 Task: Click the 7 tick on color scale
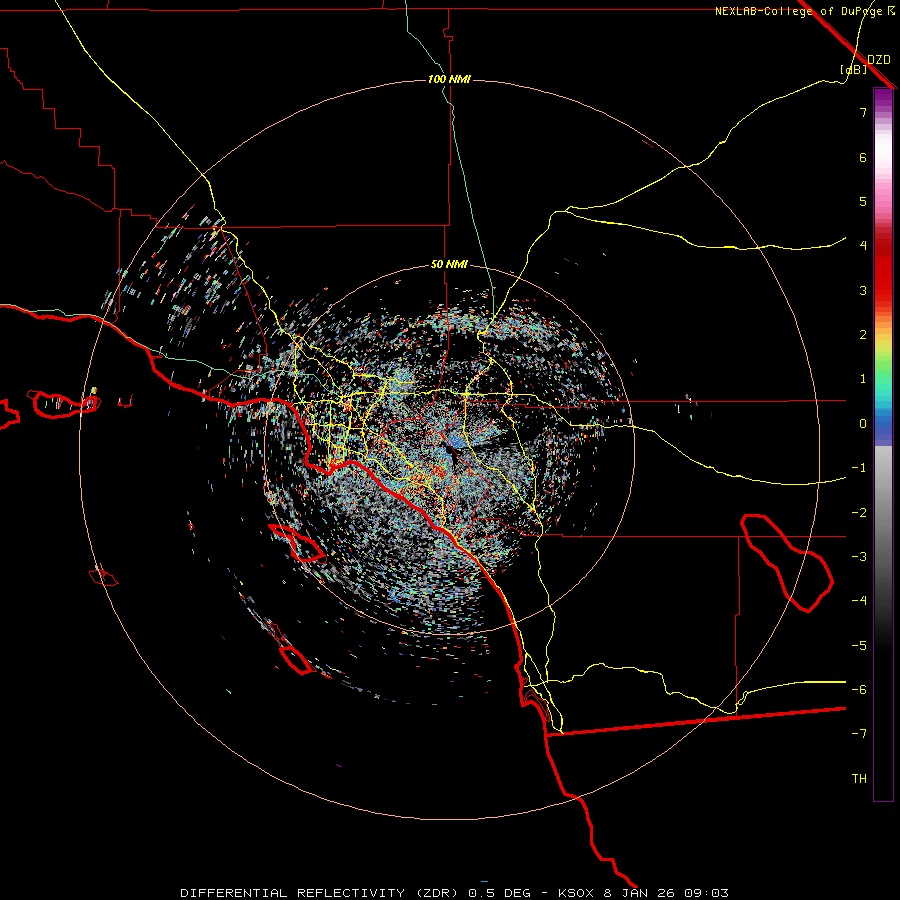863,112
